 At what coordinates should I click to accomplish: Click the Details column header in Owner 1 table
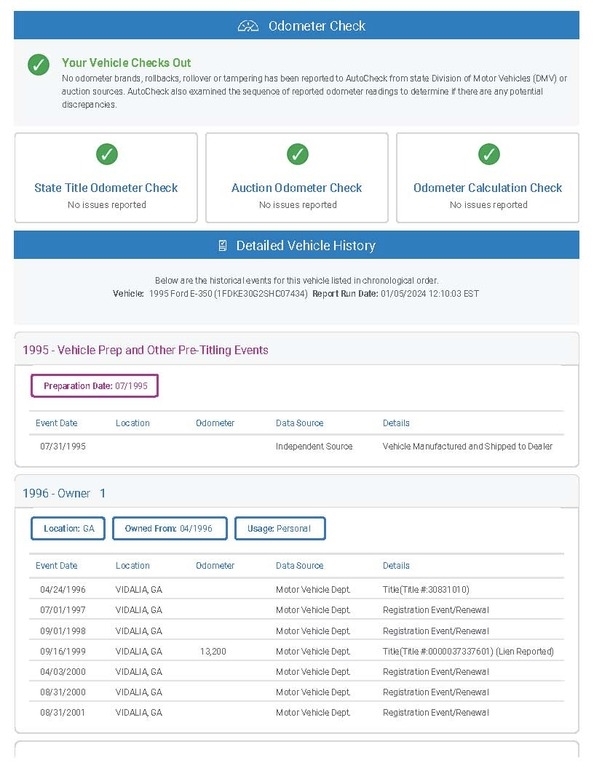(x=396, y=566)
